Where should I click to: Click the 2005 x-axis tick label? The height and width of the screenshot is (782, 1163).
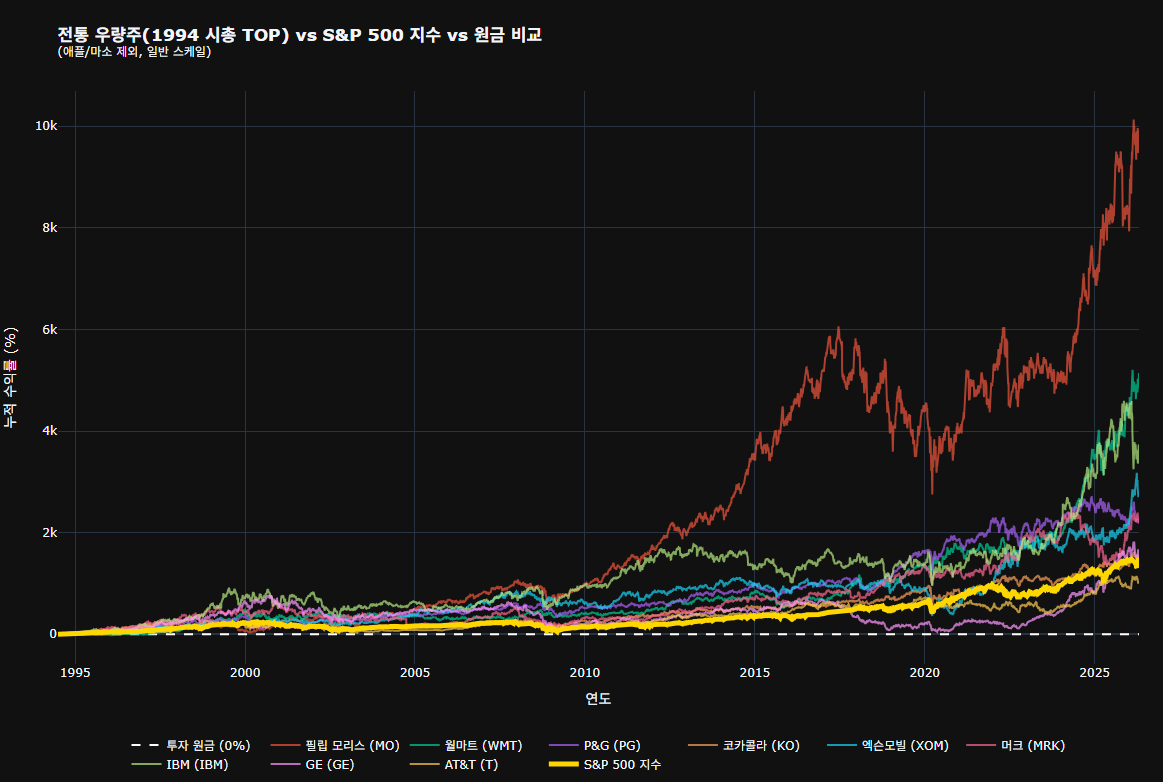point(415,673)
